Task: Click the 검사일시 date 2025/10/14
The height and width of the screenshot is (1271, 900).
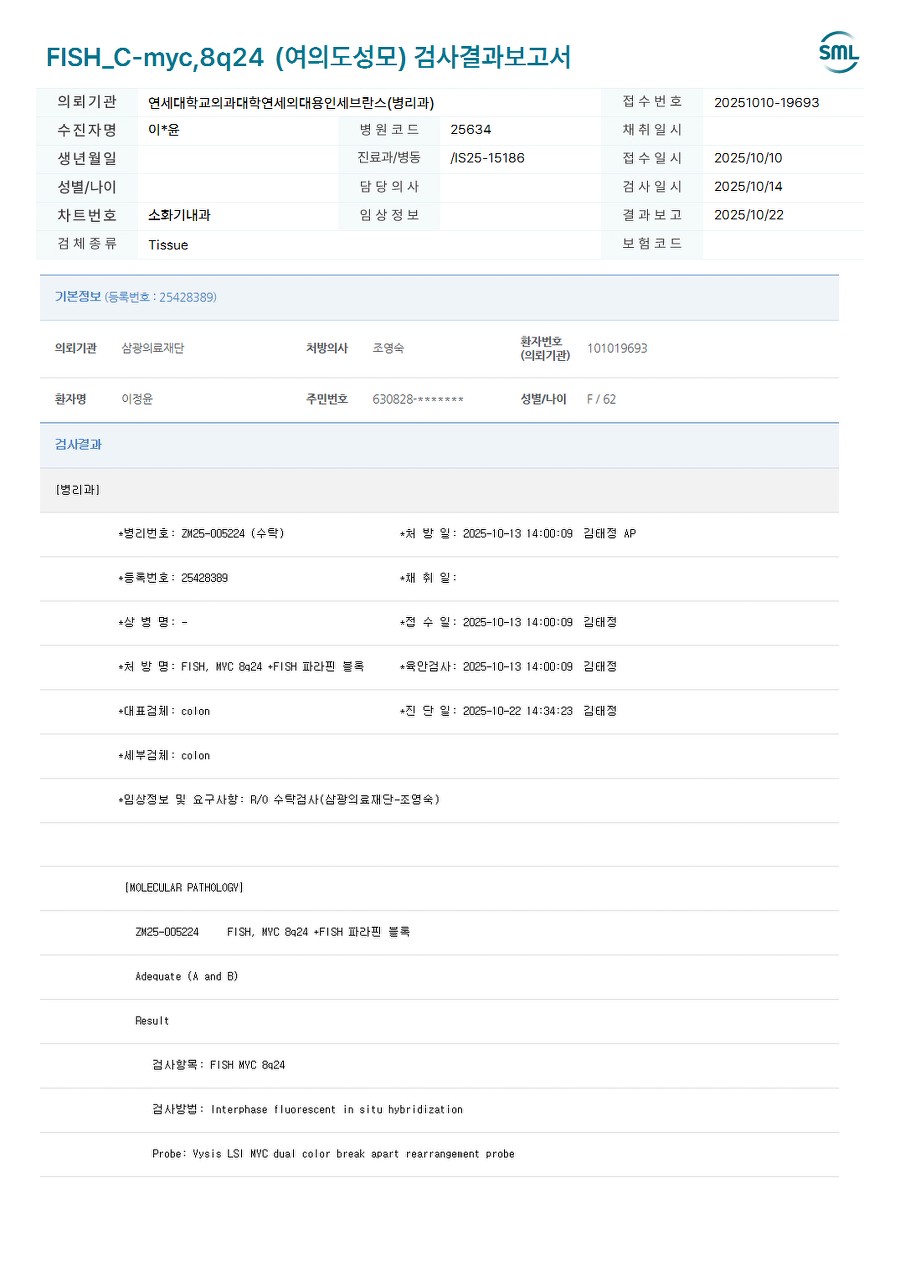Action: point(749,187)
